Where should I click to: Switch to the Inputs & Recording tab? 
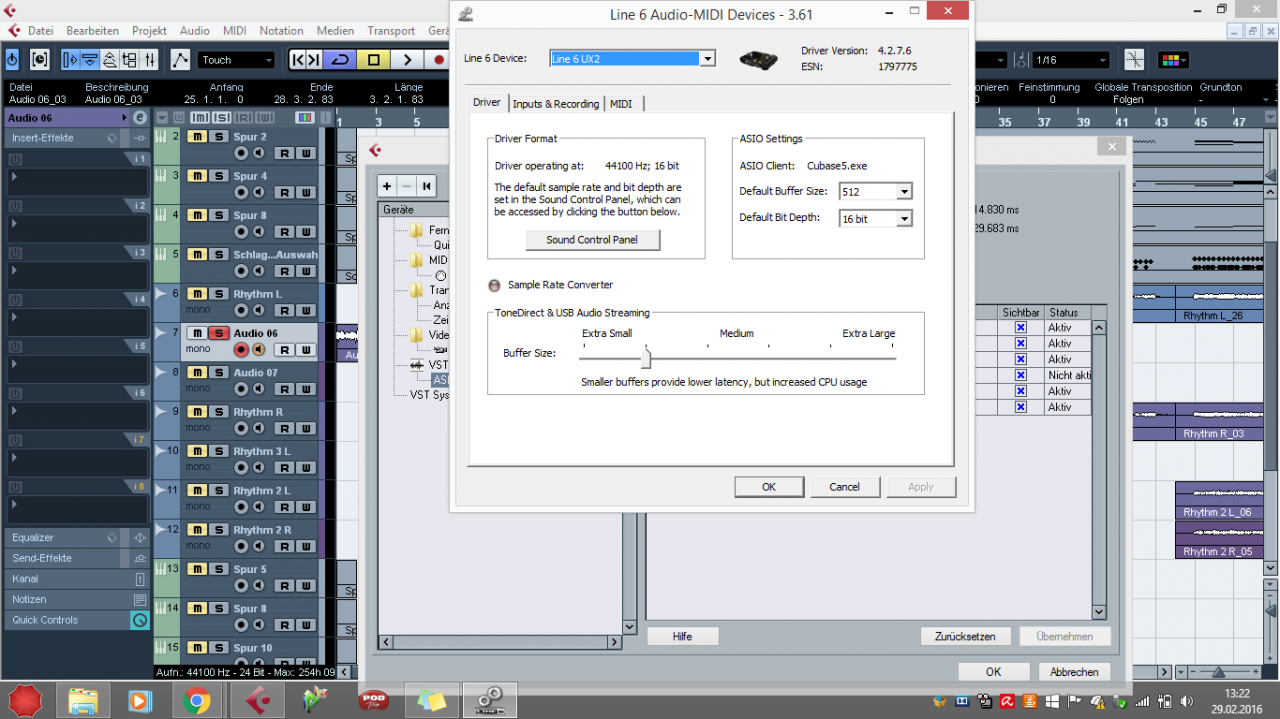click(555, 104)
